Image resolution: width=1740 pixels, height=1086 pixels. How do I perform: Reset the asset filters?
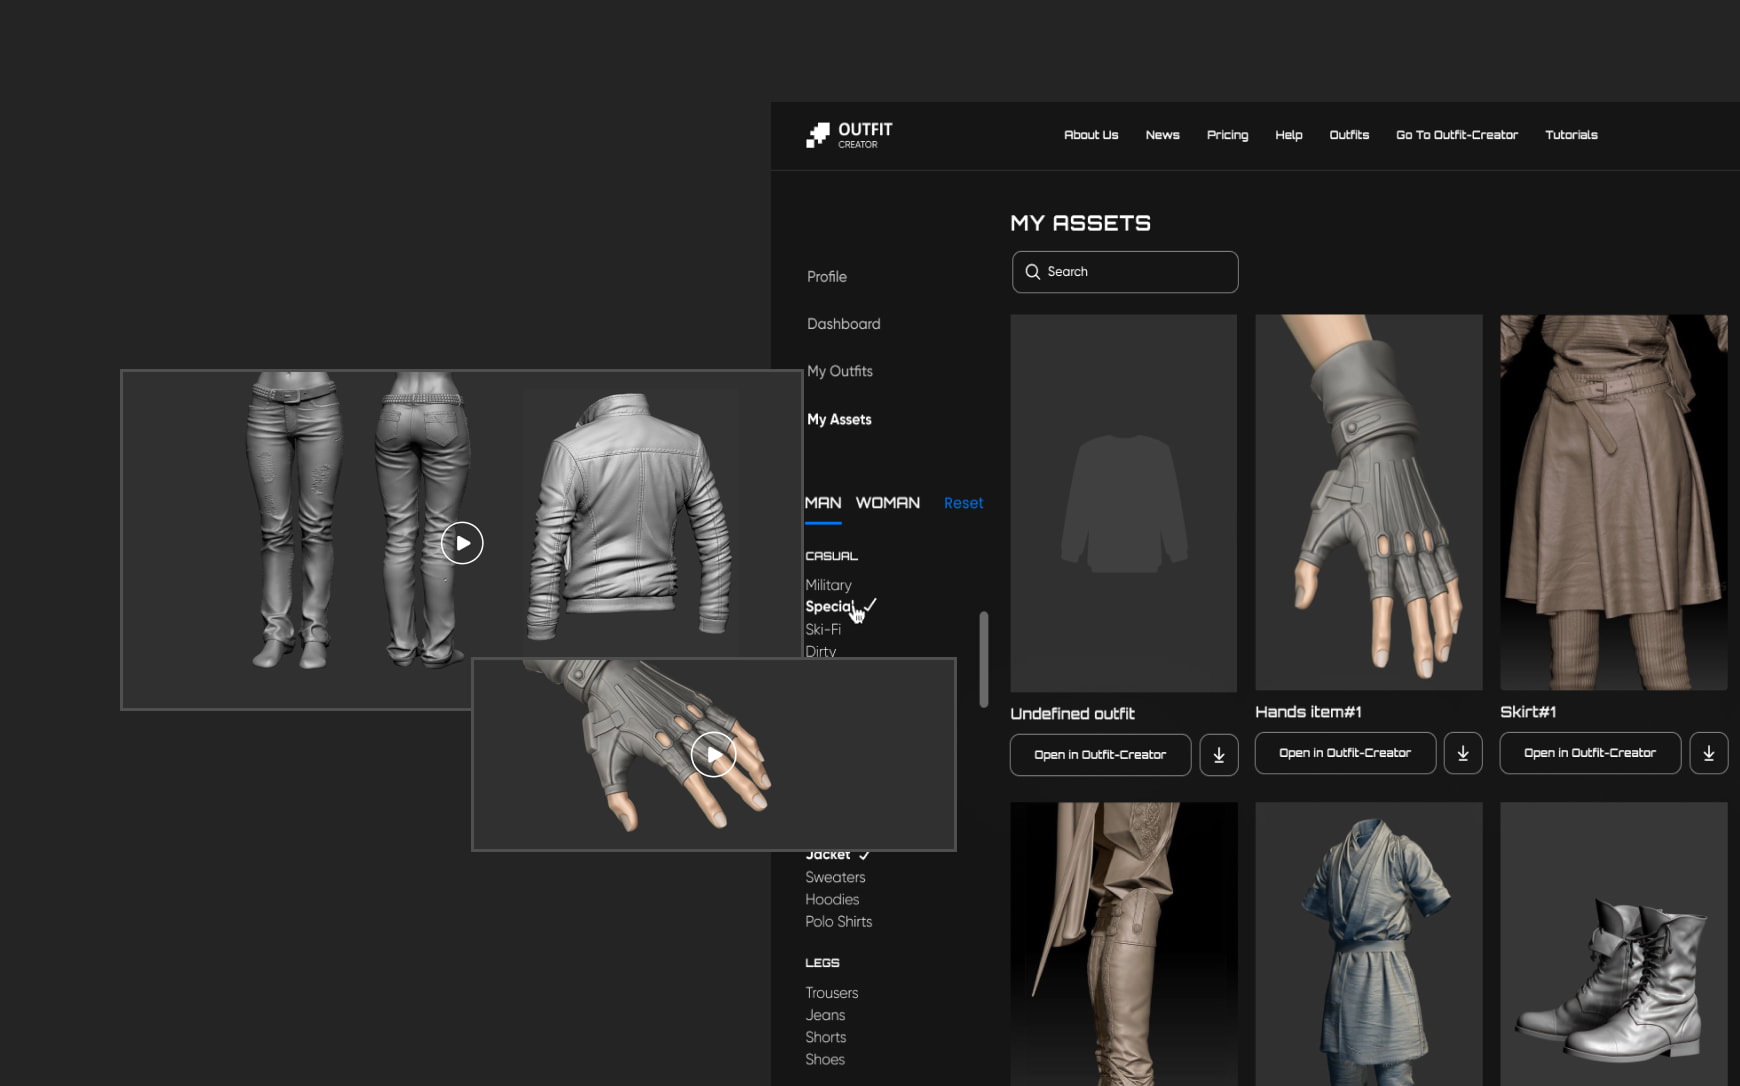[x=963, y=503]
